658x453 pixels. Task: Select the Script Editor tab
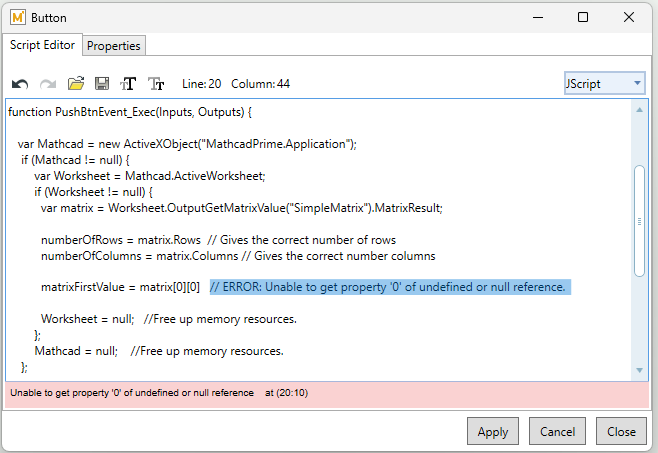pos(42,45)
